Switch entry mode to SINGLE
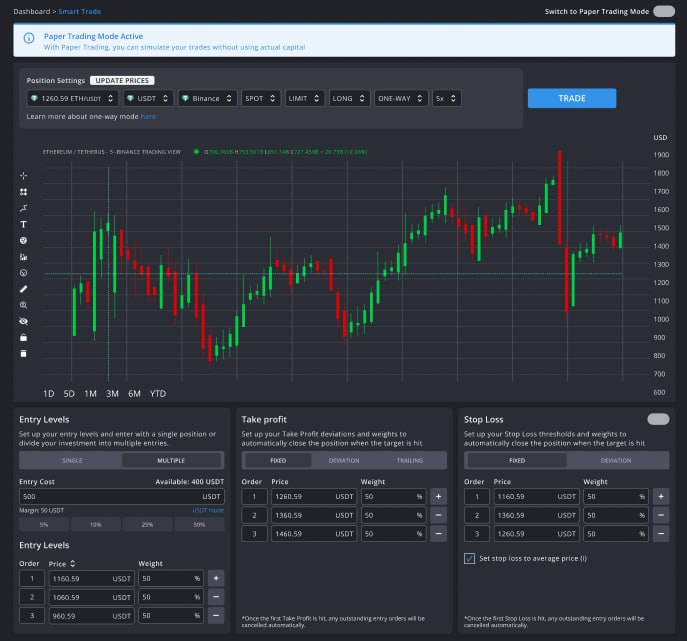This screenshot has width=687, height=641. tap(72, 460)
